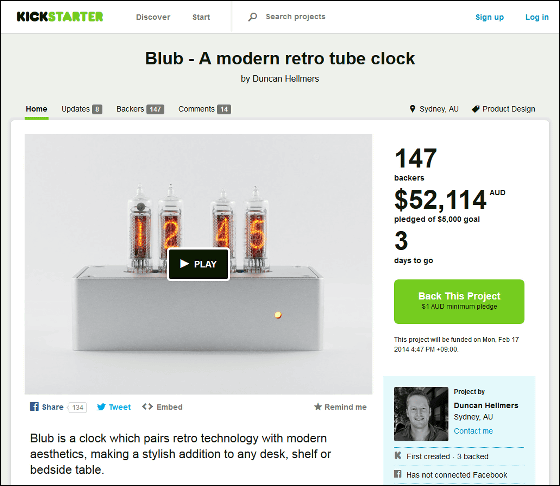Click the Back This Project button
560x486 pixels.
coord(459,301)
